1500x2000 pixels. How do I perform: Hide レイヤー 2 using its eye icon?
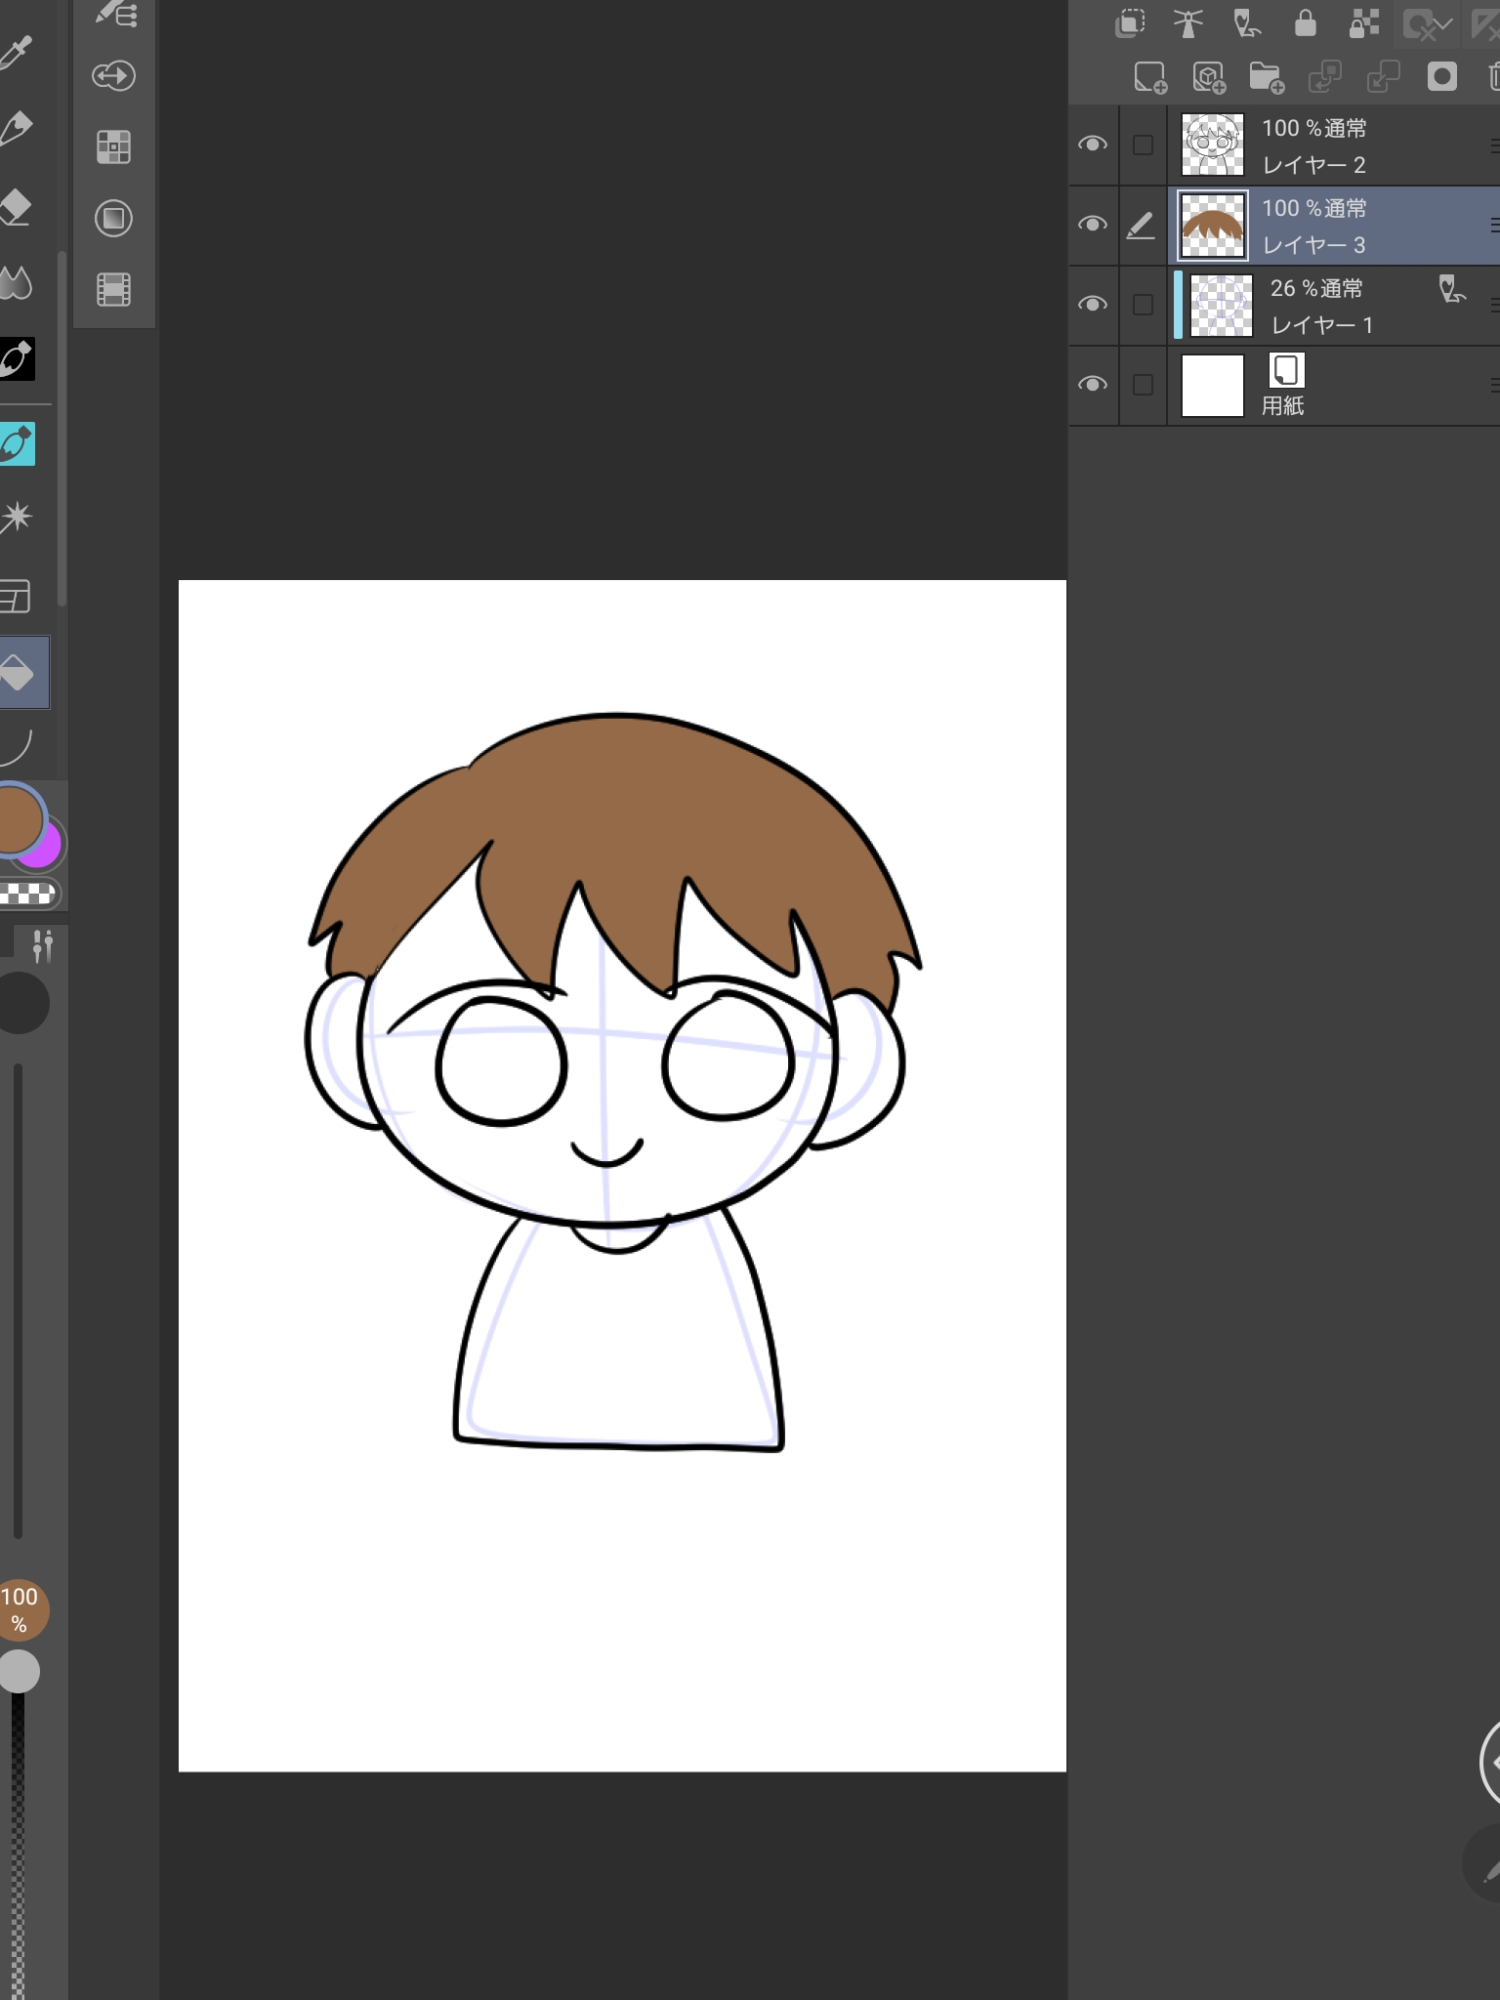point(1092,145)
